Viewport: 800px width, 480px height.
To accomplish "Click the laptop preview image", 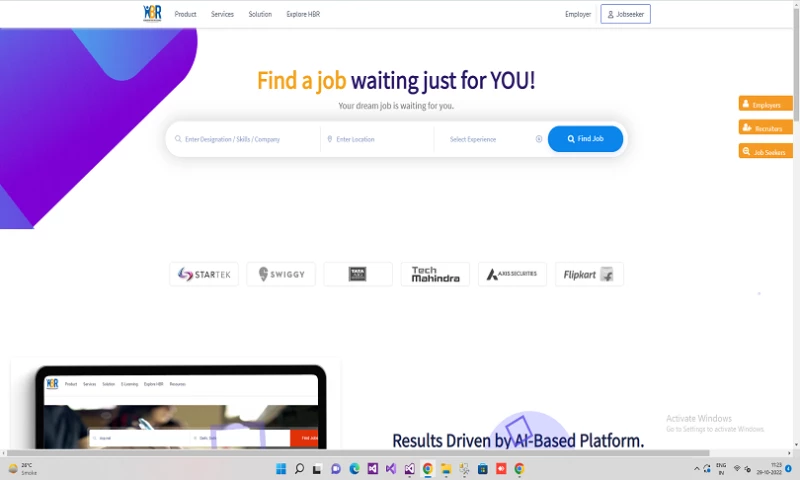I will point(181,407).
